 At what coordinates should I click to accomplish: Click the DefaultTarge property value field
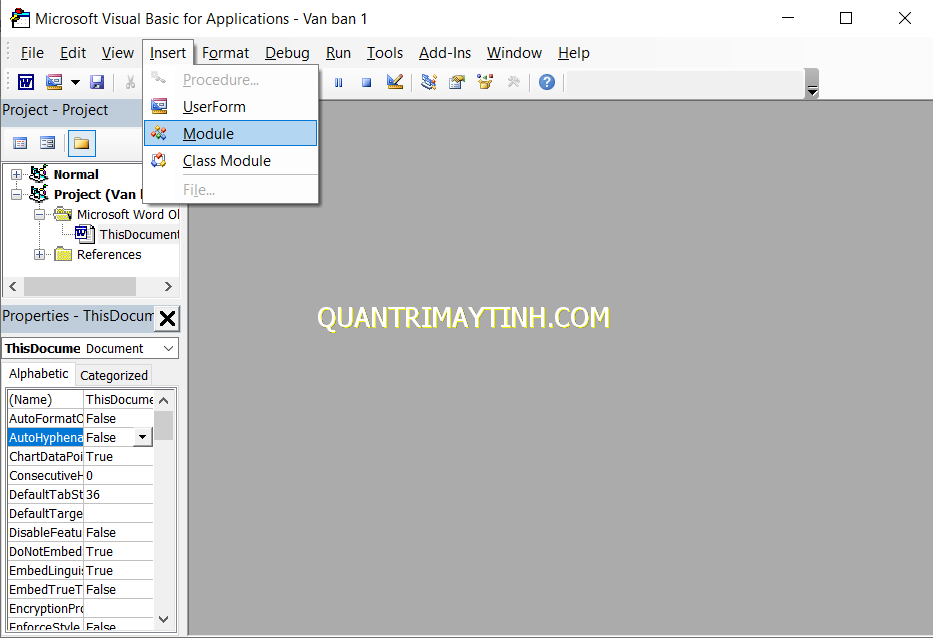point(118,514)
